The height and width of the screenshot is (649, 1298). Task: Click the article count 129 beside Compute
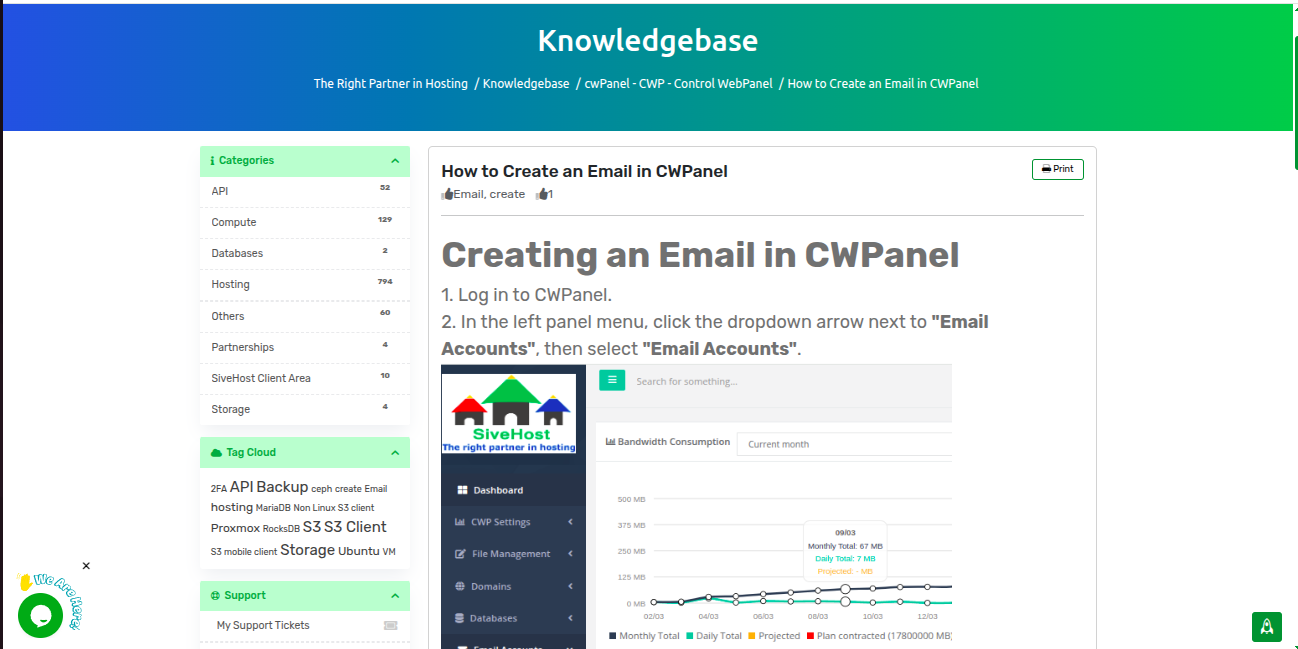pyautogui.click(x=385, y=219)
